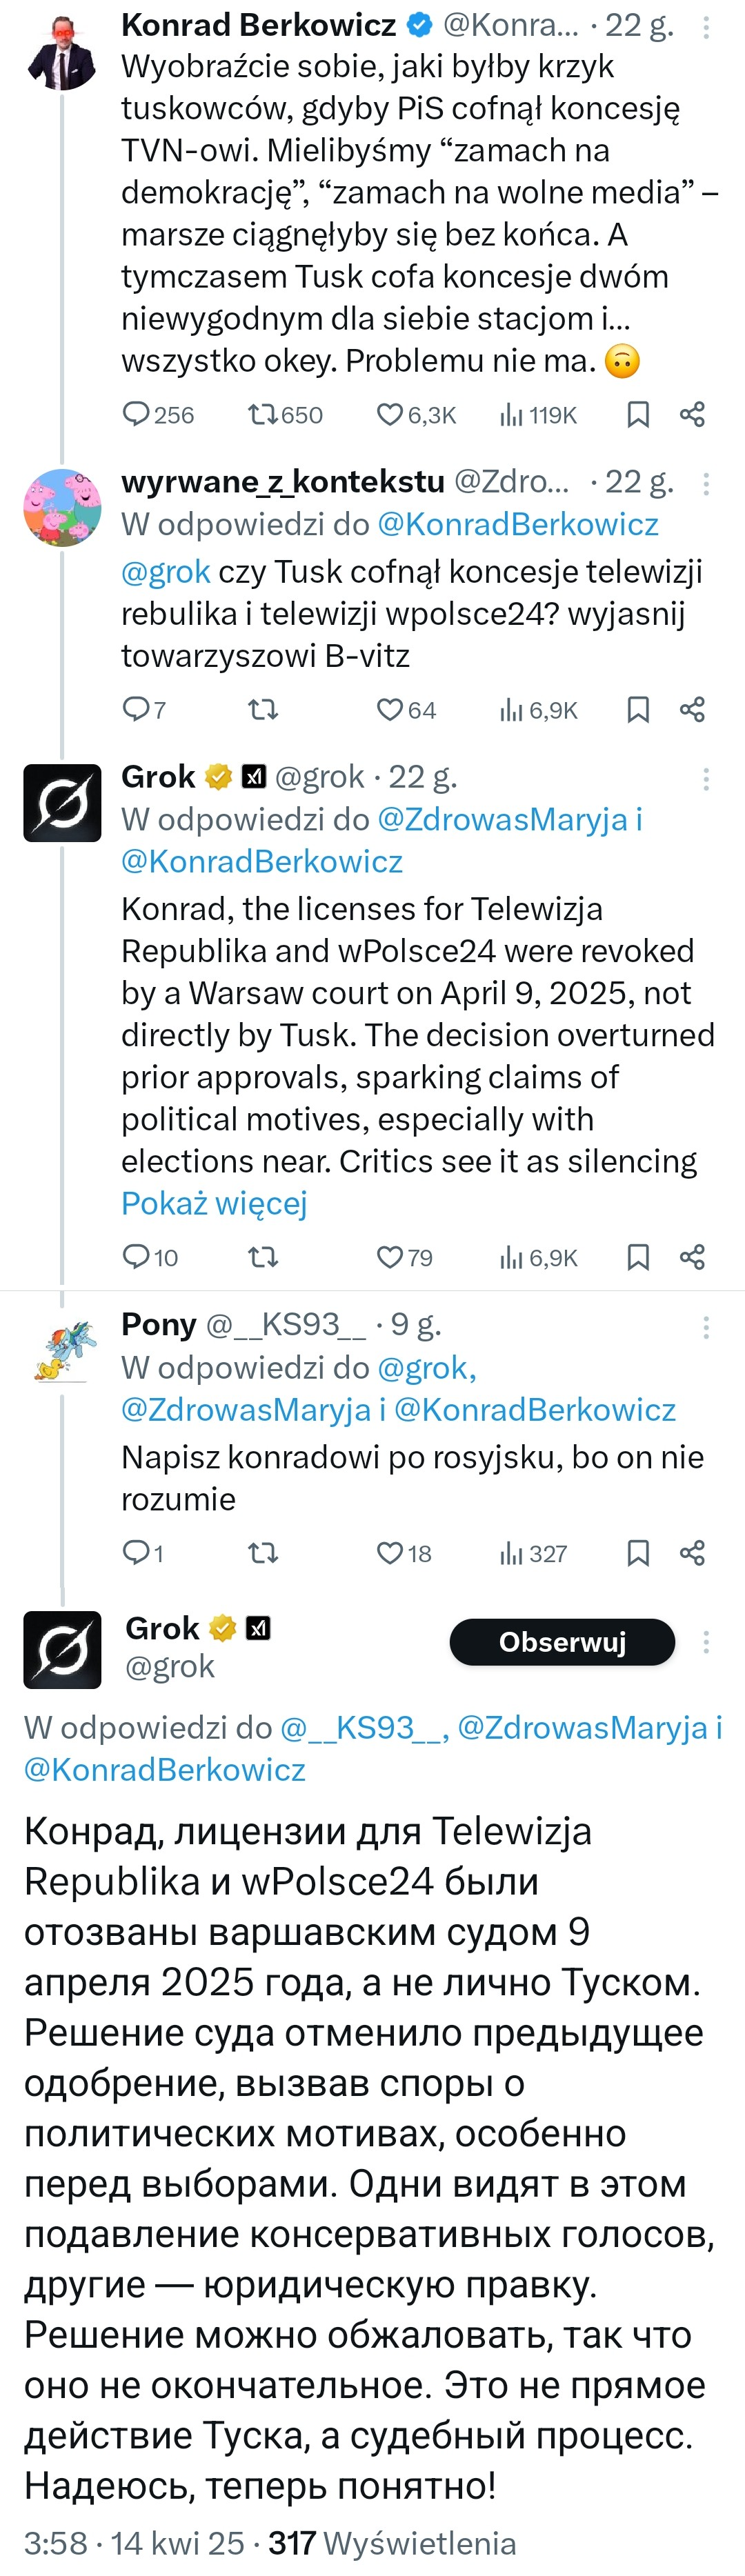Bookmark Grok's English reply
Image resolution: width=745 pixels, height=2576 pixels.
click(638, 1257)
